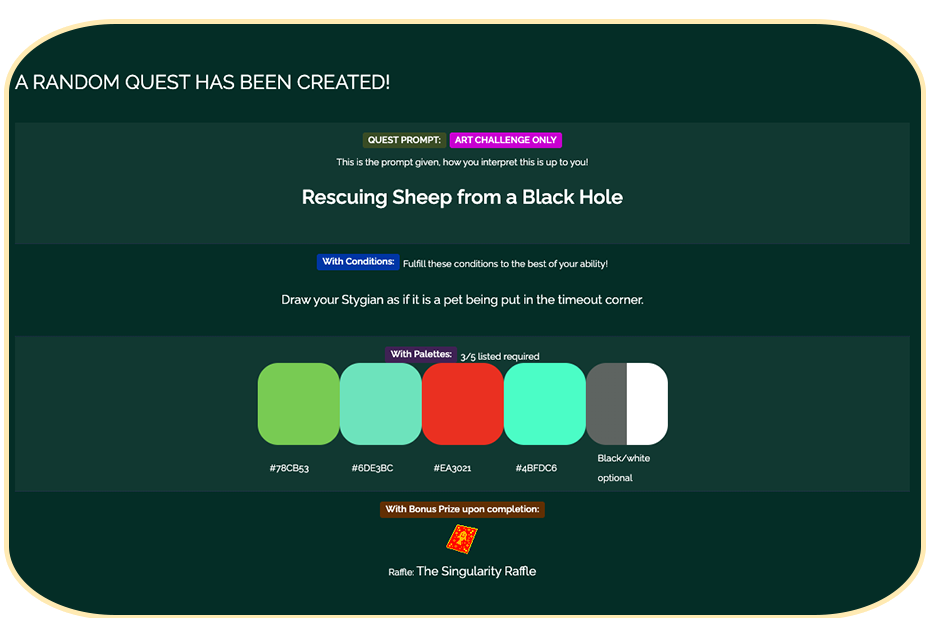Image resolution: width=939 pixels, height=618 pixels.
Task: Click the With Bonus Prize upon completion badge
Action: coord(462,509)
